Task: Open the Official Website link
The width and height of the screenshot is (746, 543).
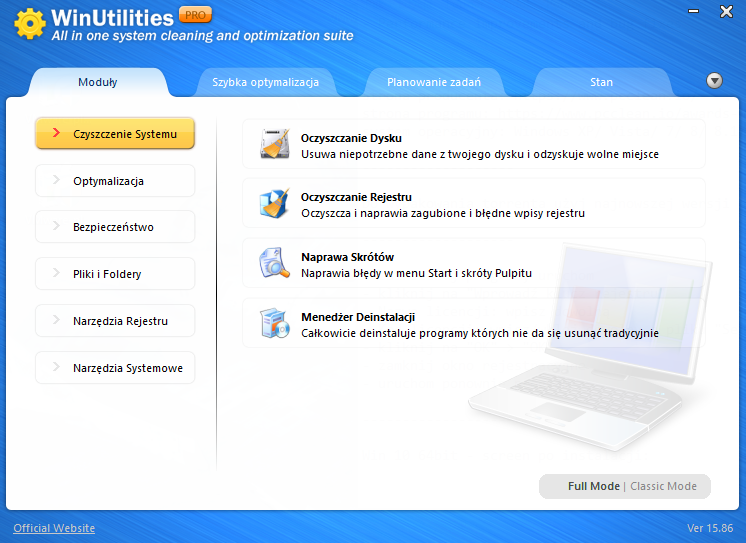Action: coord(54,528)
